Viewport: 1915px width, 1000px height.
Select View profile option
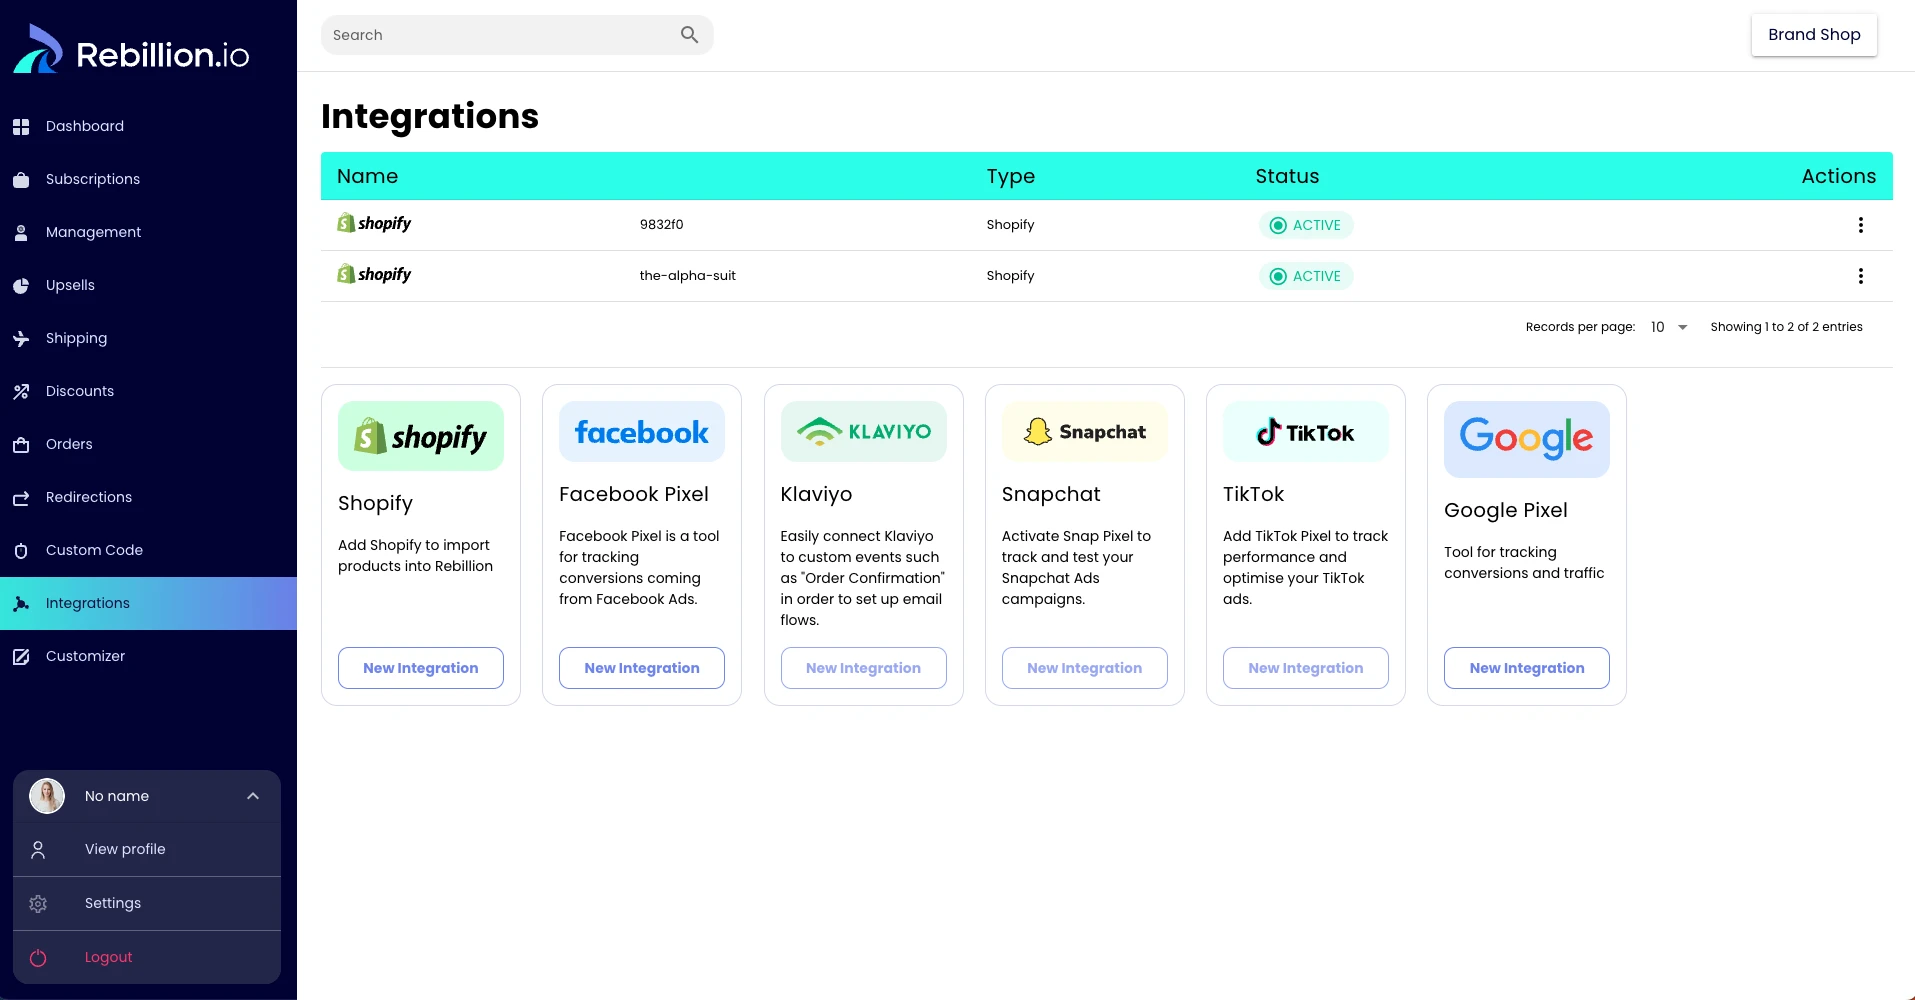coord(147,849)
